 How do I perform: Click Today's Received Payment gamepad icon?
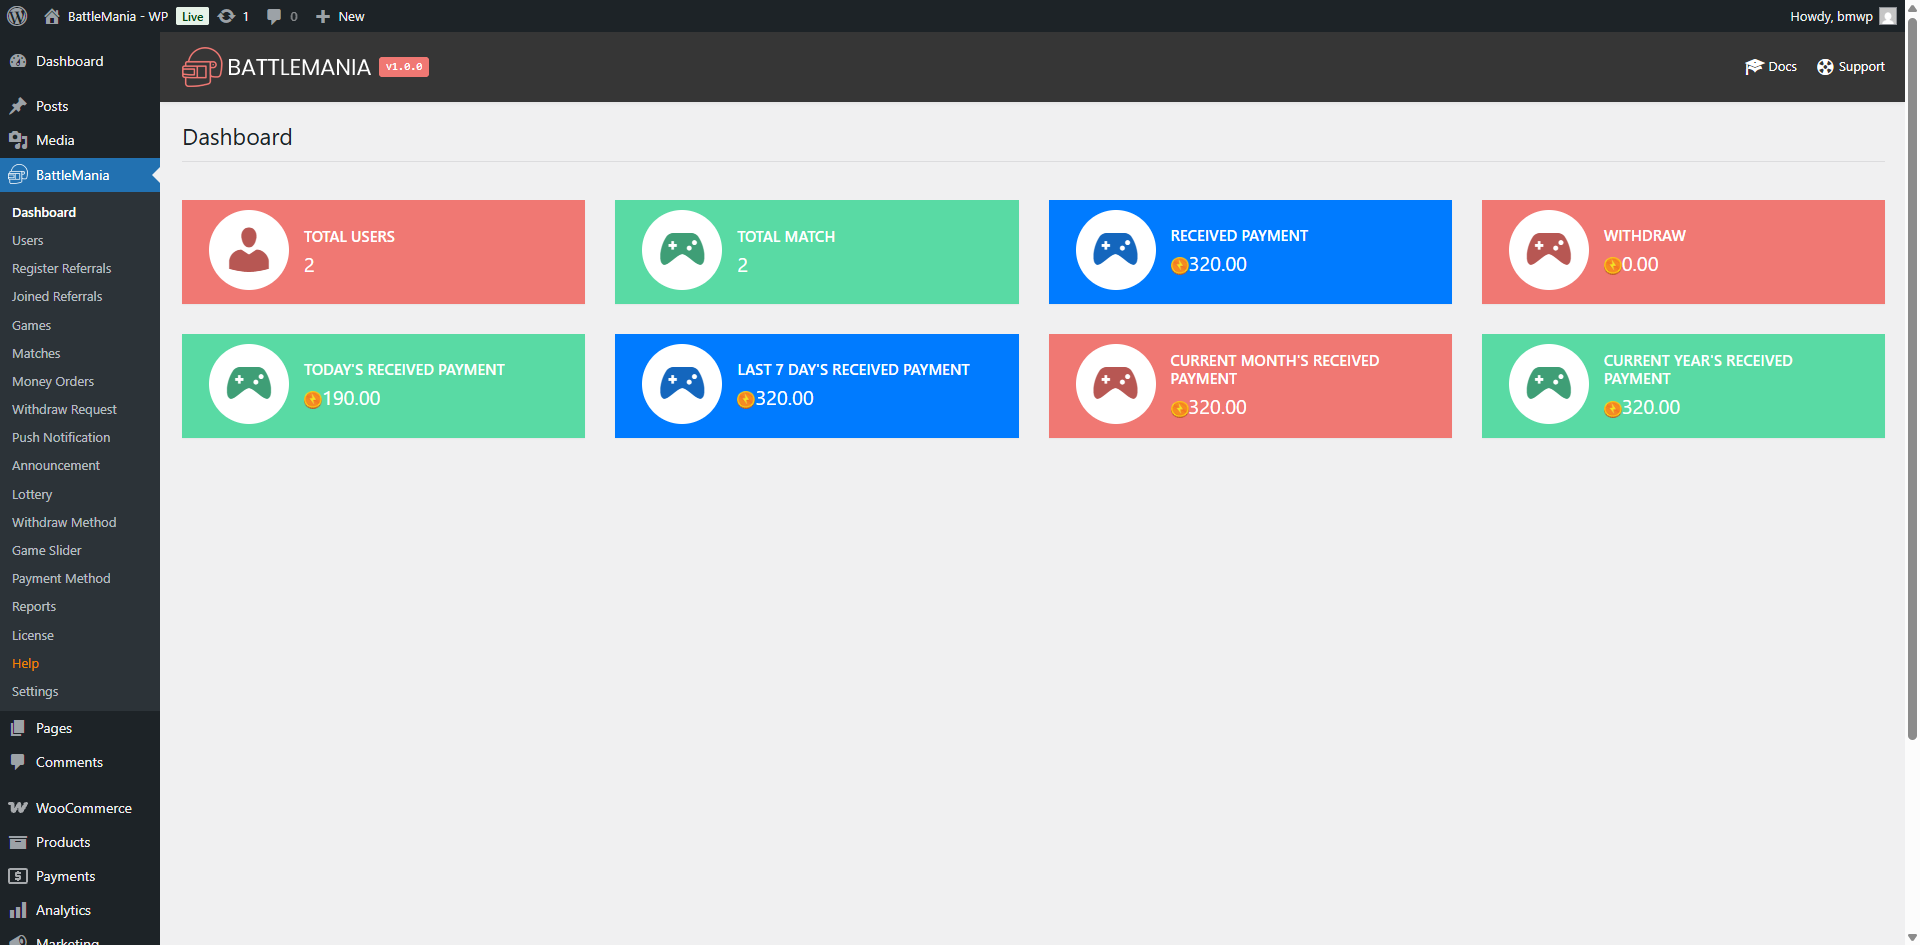click(249, 384)
